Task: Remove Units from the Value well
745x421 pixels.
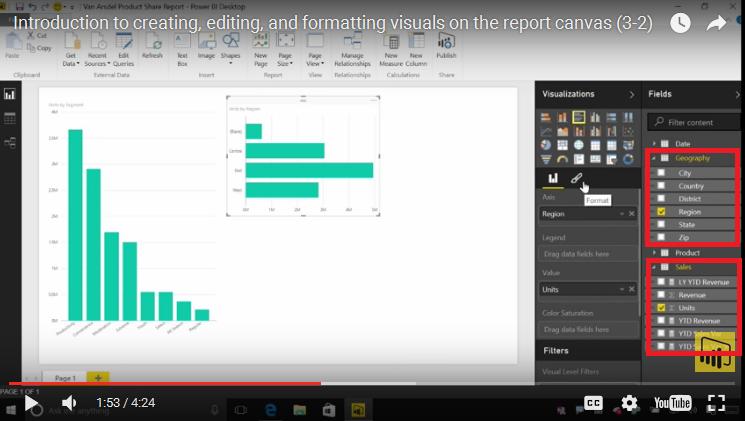Action: 632,289
